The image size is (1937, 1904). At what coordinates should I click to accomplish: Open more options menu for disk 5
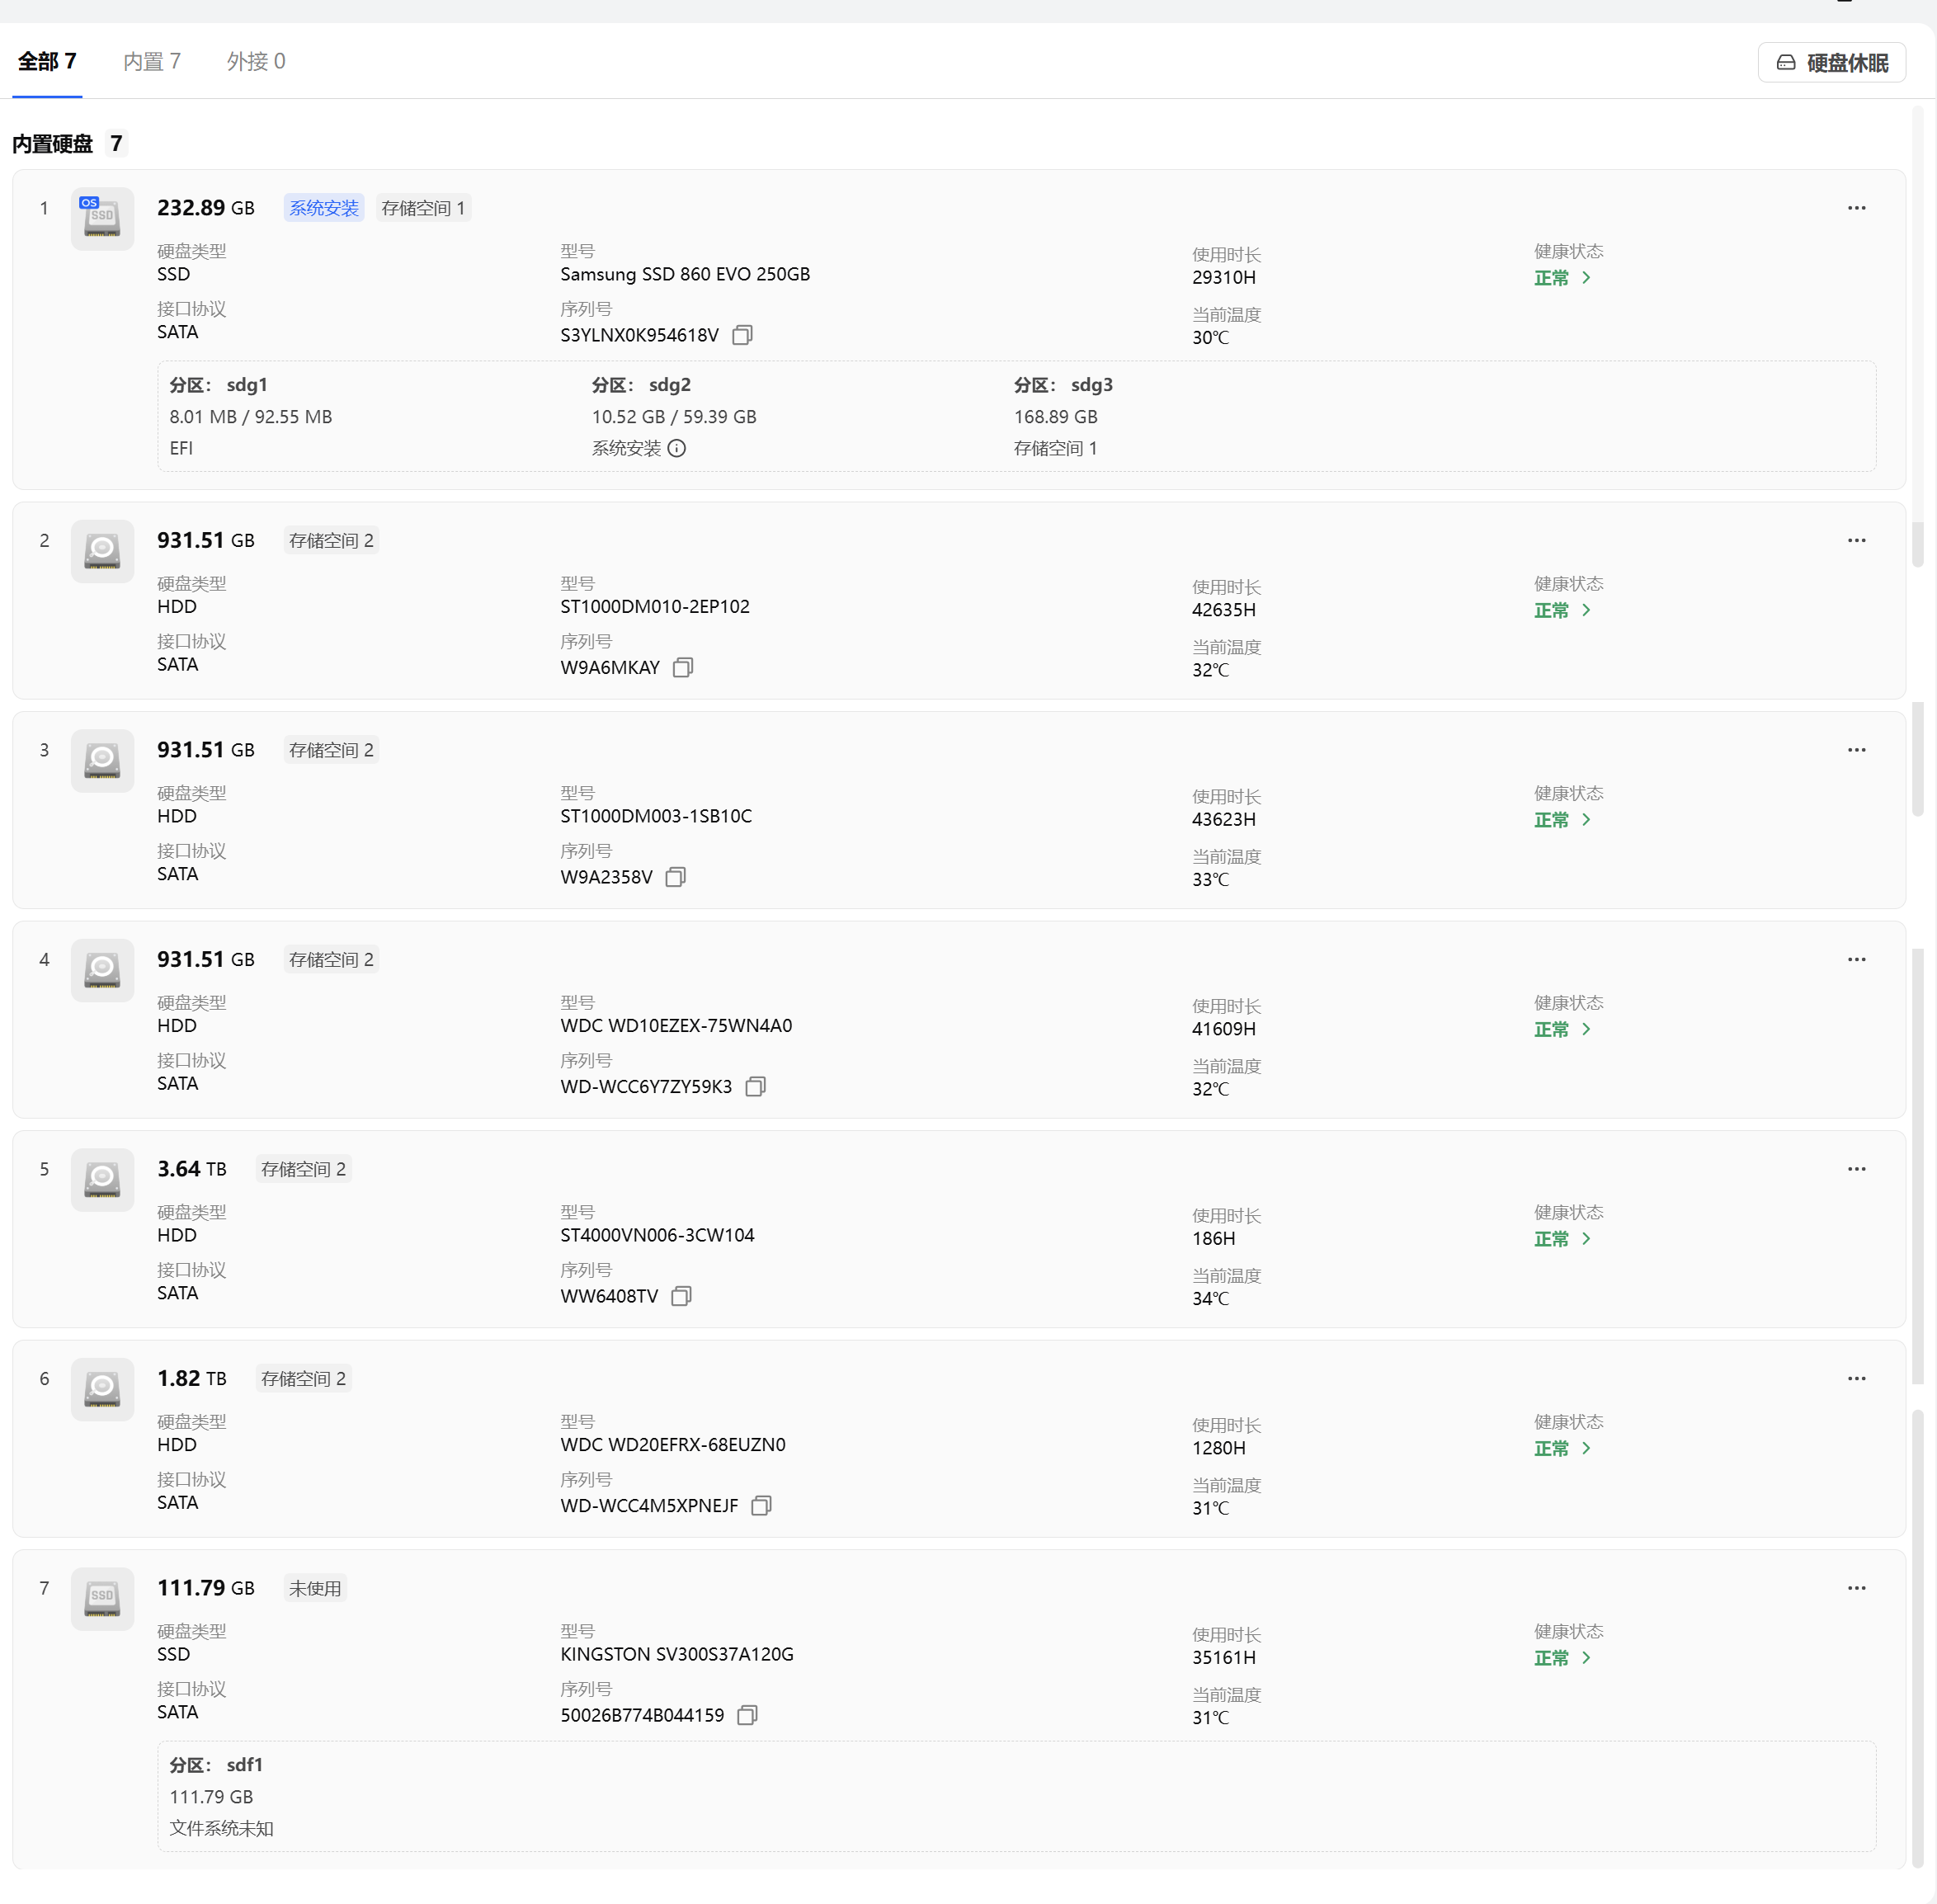coord(1856,1169)
